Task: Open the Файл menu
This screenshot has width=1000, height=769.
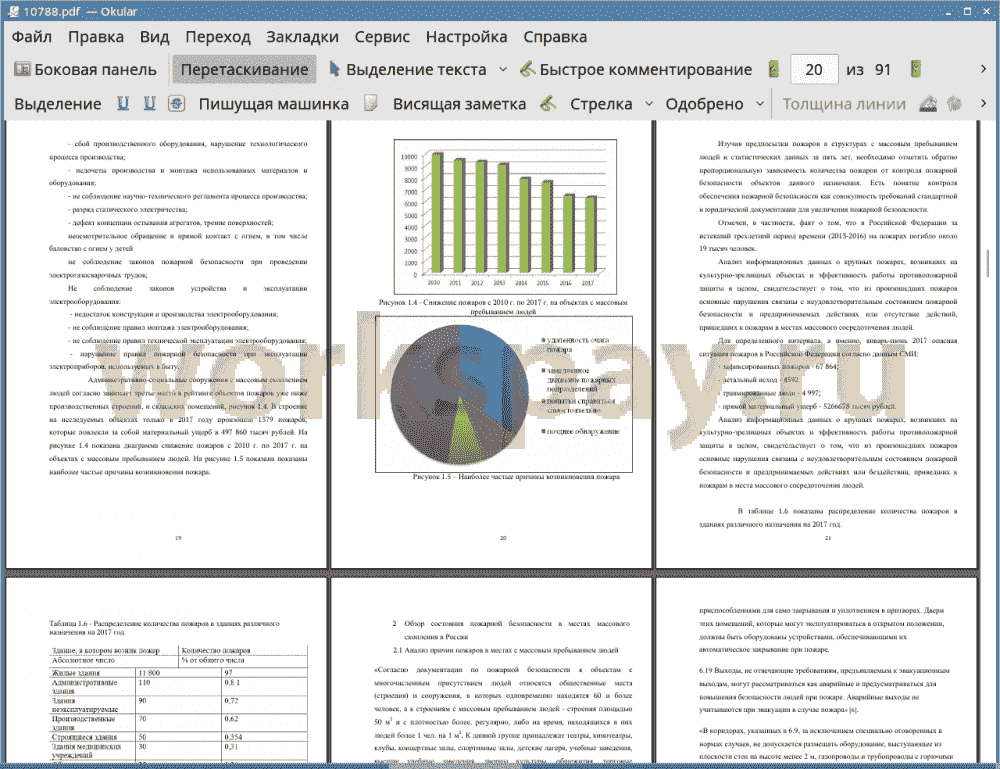Action: coord(32,37)
